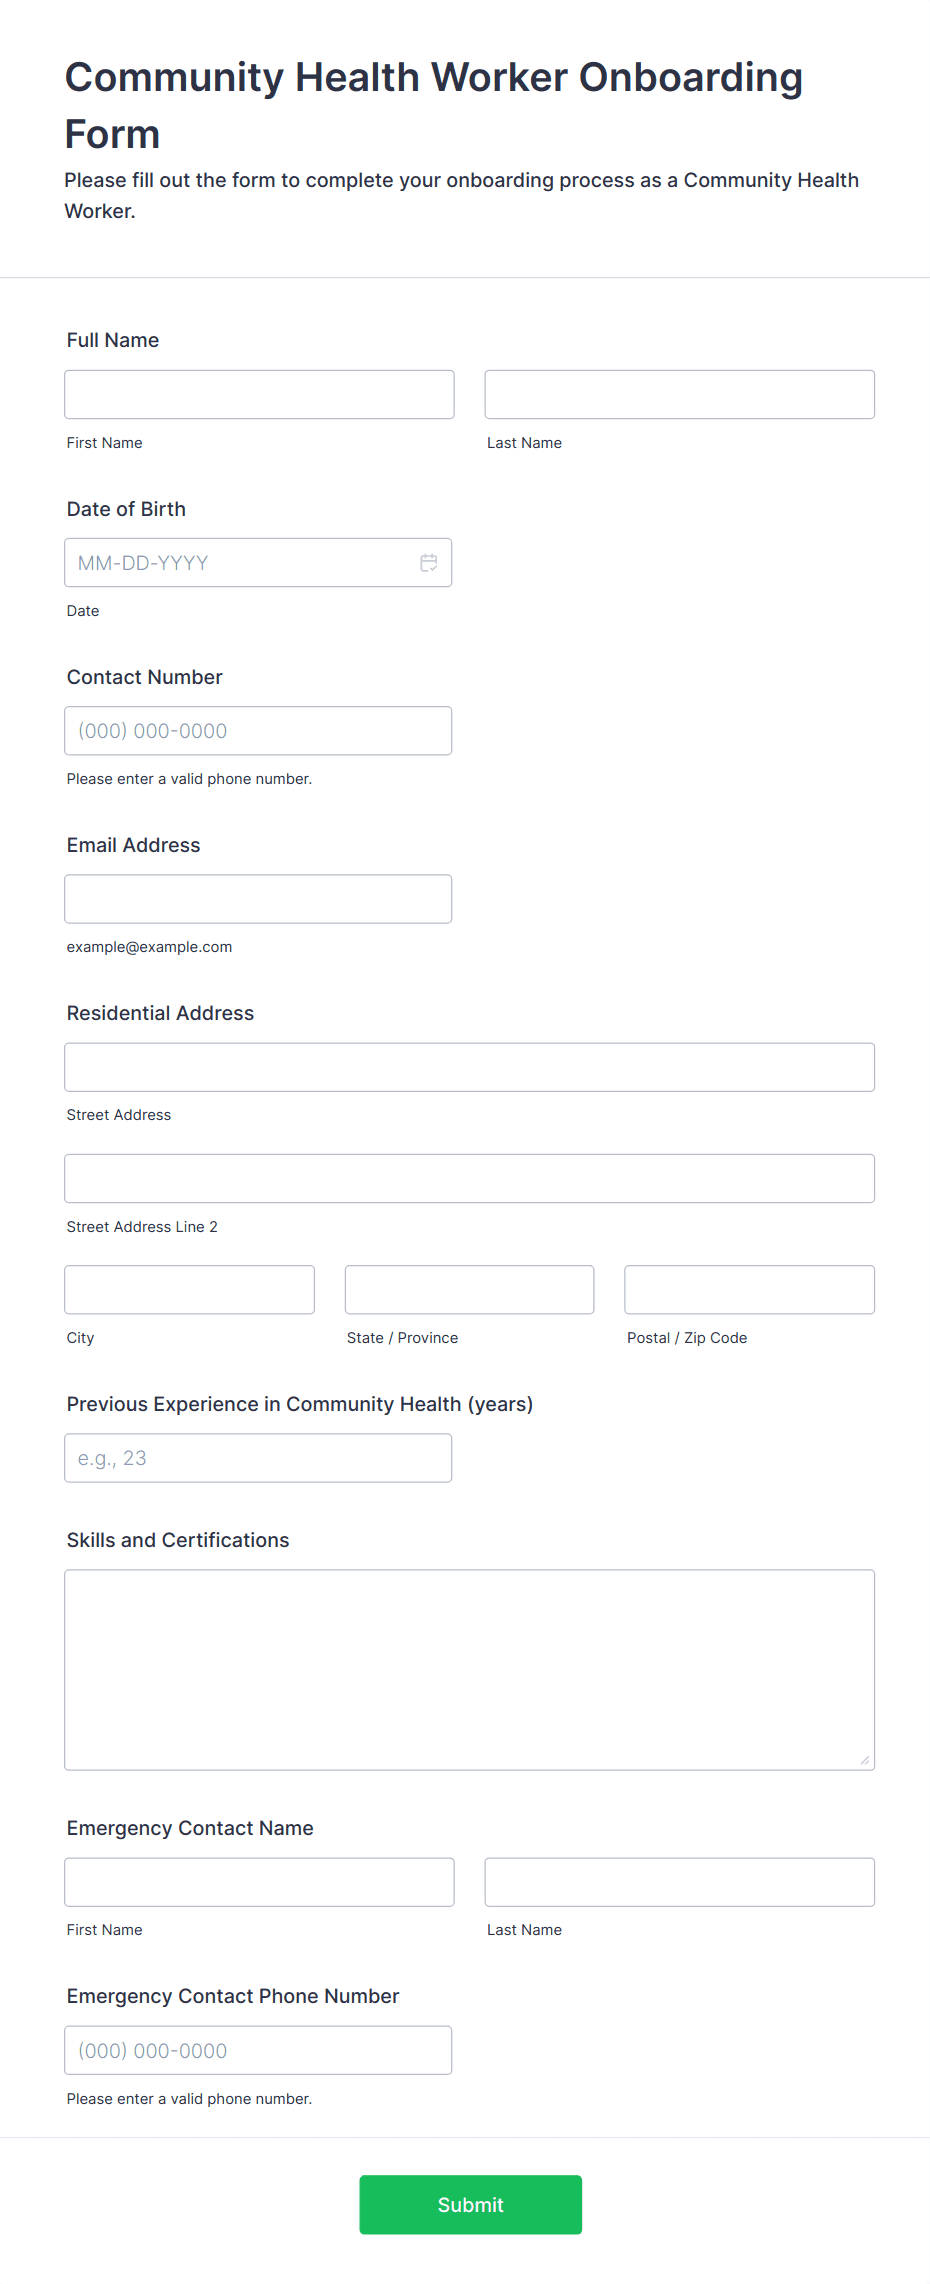Submit the onboarding form

[471, 2205]
